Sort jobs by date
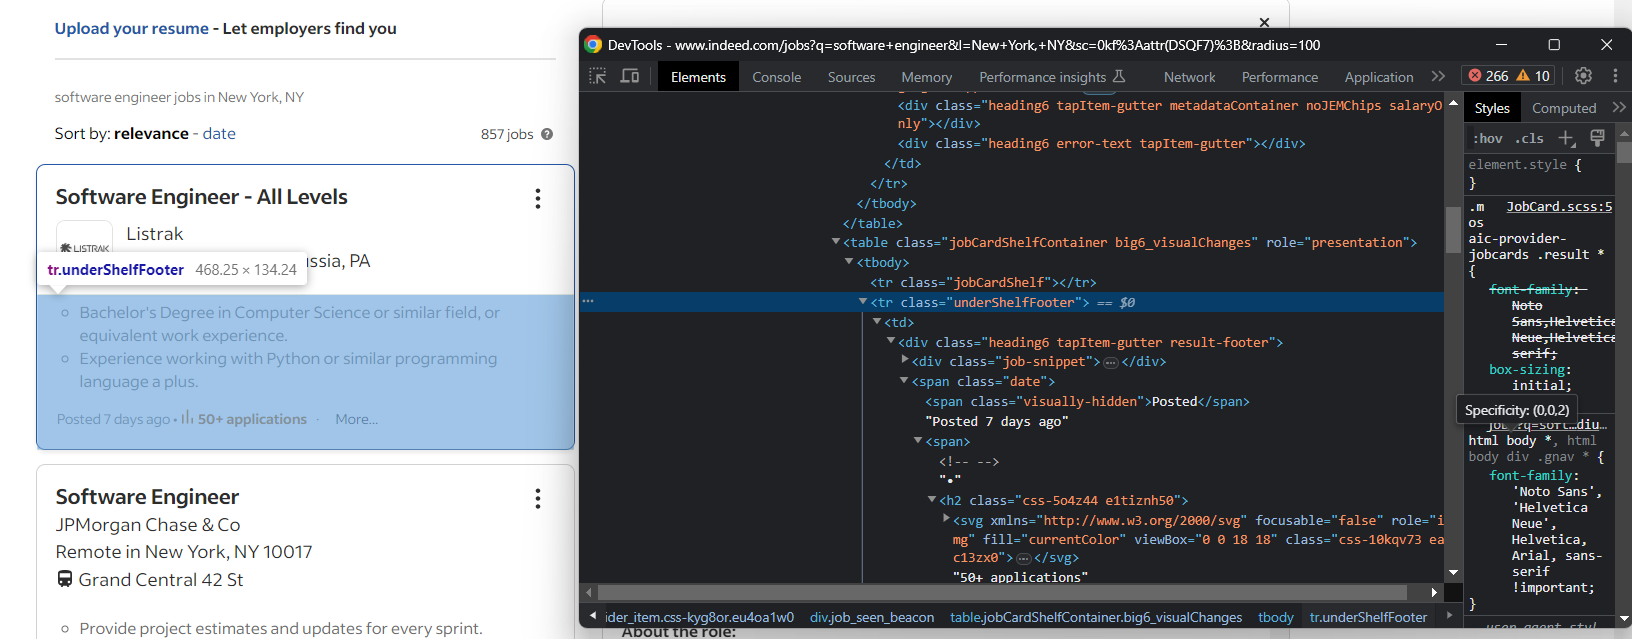The height and width of the screenshot is (639, 1632). tap(219, 134)
